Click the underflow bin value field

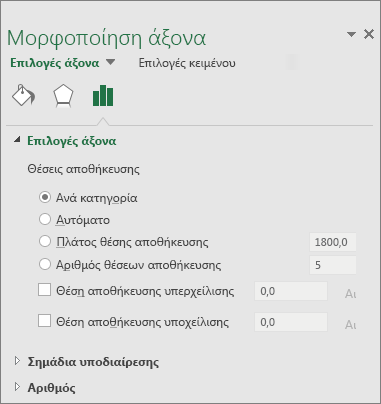click(291, 322)
